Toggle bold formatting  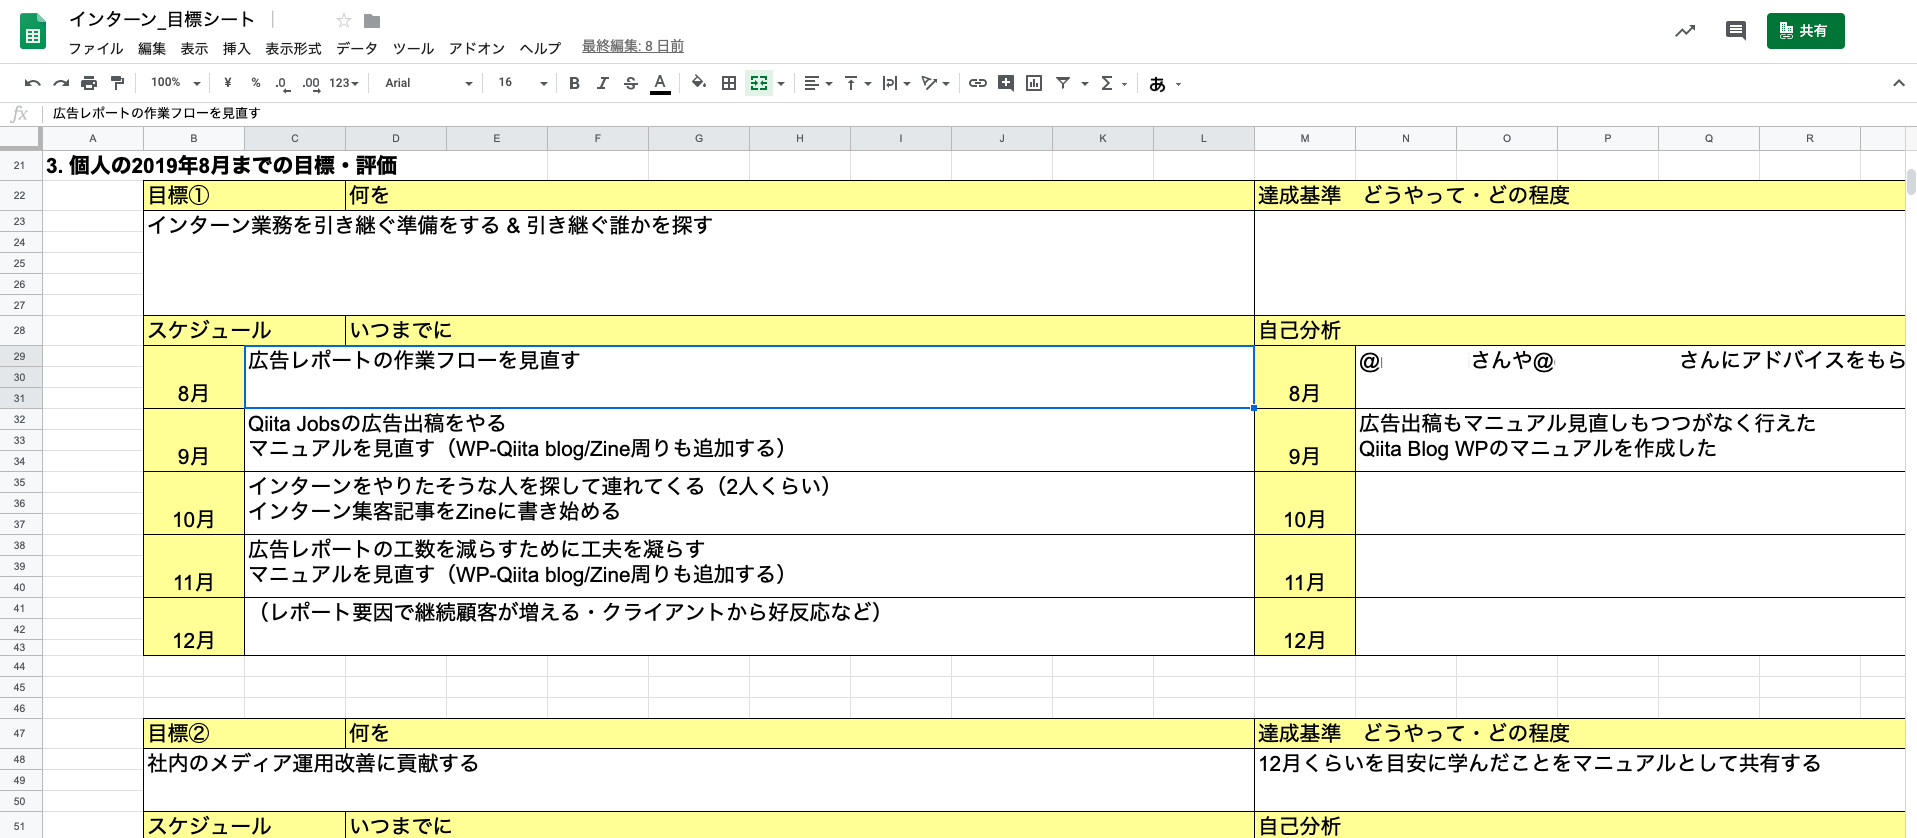(x=574, y=83)
